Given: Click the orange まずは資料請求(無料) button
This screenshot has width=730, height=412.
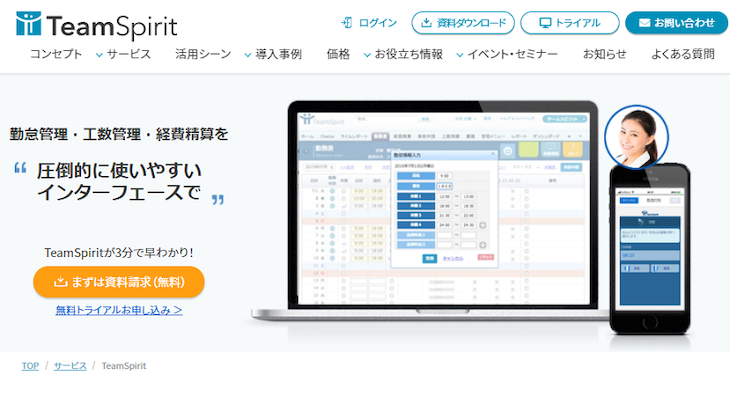Looking at the screenshot, I should (x=119, y=282).
